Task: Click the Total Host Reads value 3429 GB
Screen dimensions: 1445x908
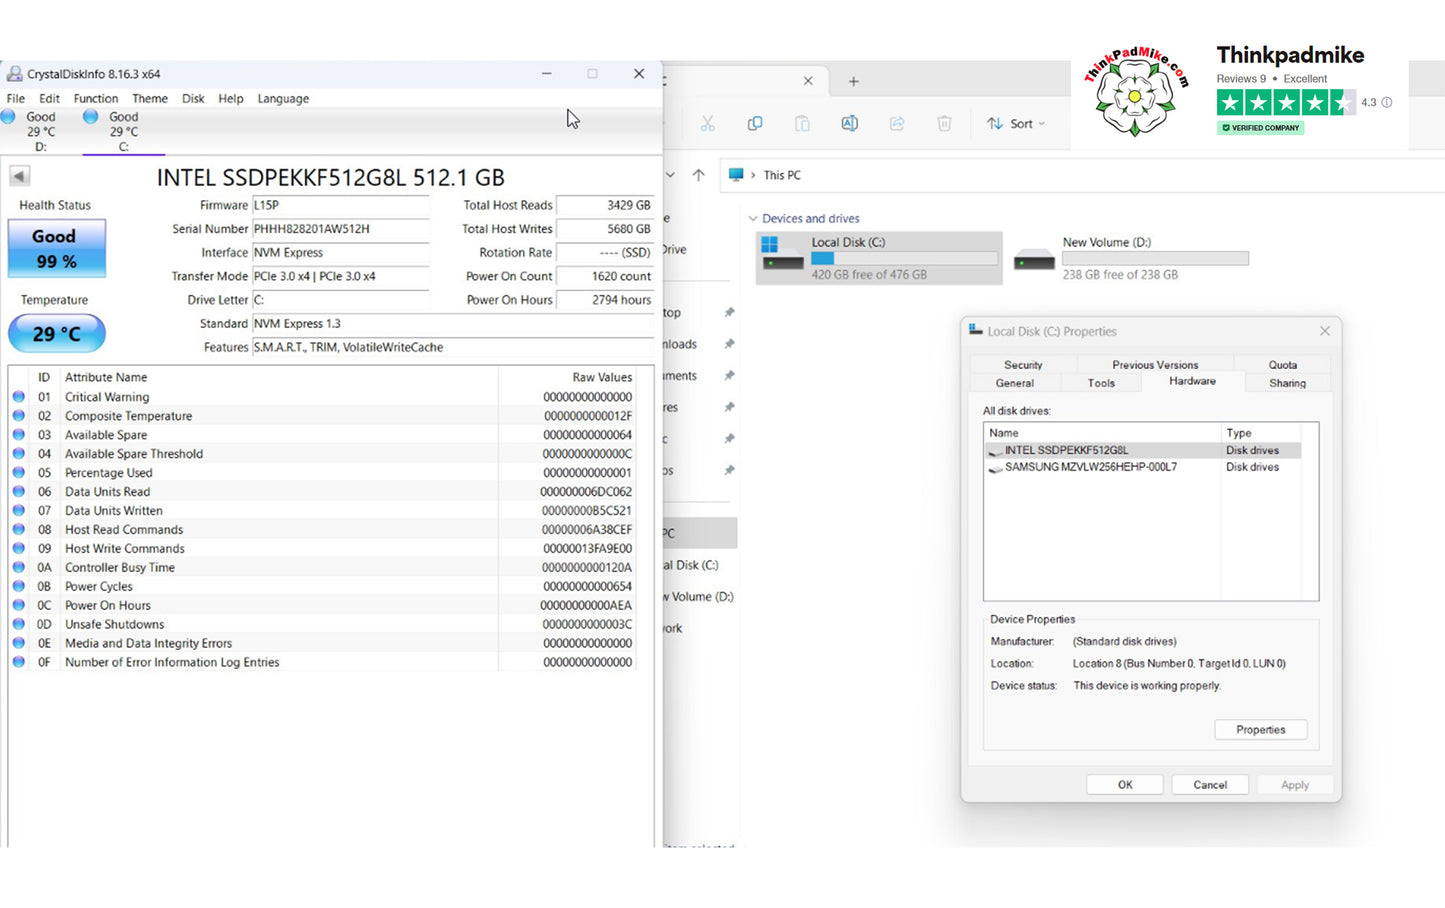Action: [604, 205]
